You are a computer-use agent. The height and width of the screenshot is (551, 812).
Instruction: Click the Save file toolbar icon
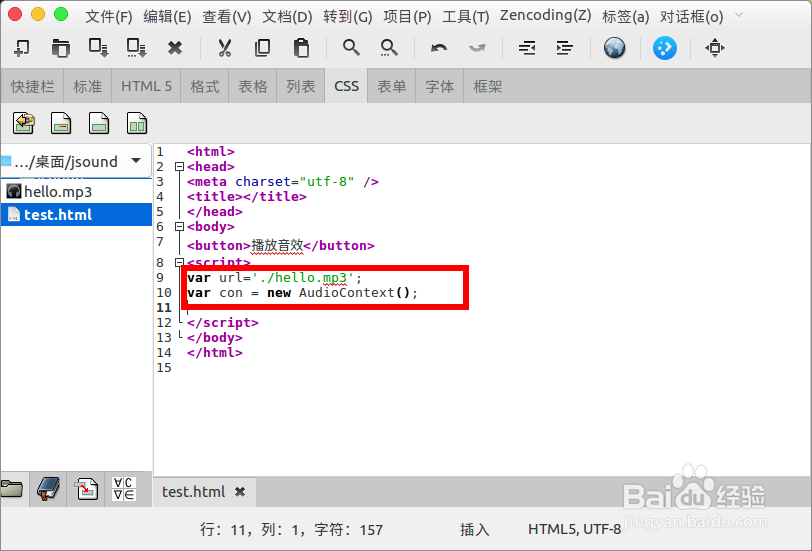[98, 48]
